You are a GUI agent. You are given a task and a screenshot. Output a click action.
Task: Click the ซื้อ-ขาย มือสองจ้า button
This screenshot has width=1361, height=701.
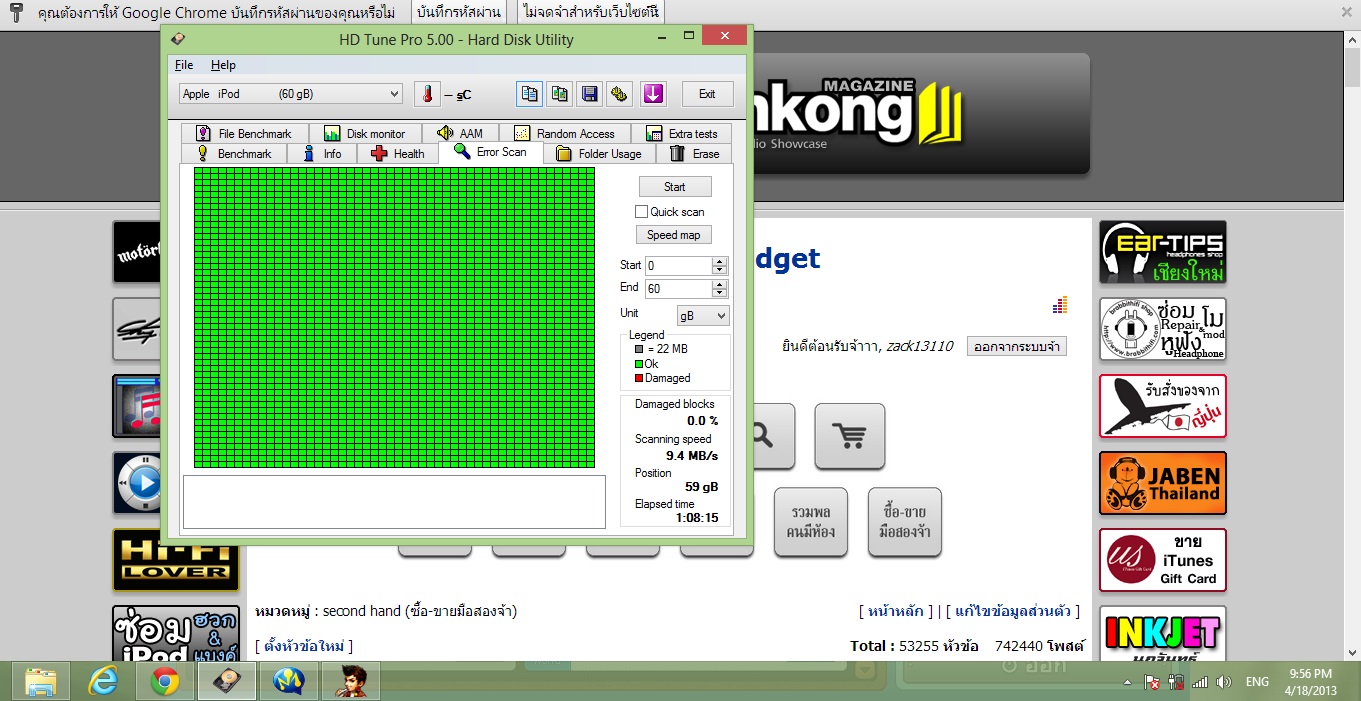[x=905, y=521]
